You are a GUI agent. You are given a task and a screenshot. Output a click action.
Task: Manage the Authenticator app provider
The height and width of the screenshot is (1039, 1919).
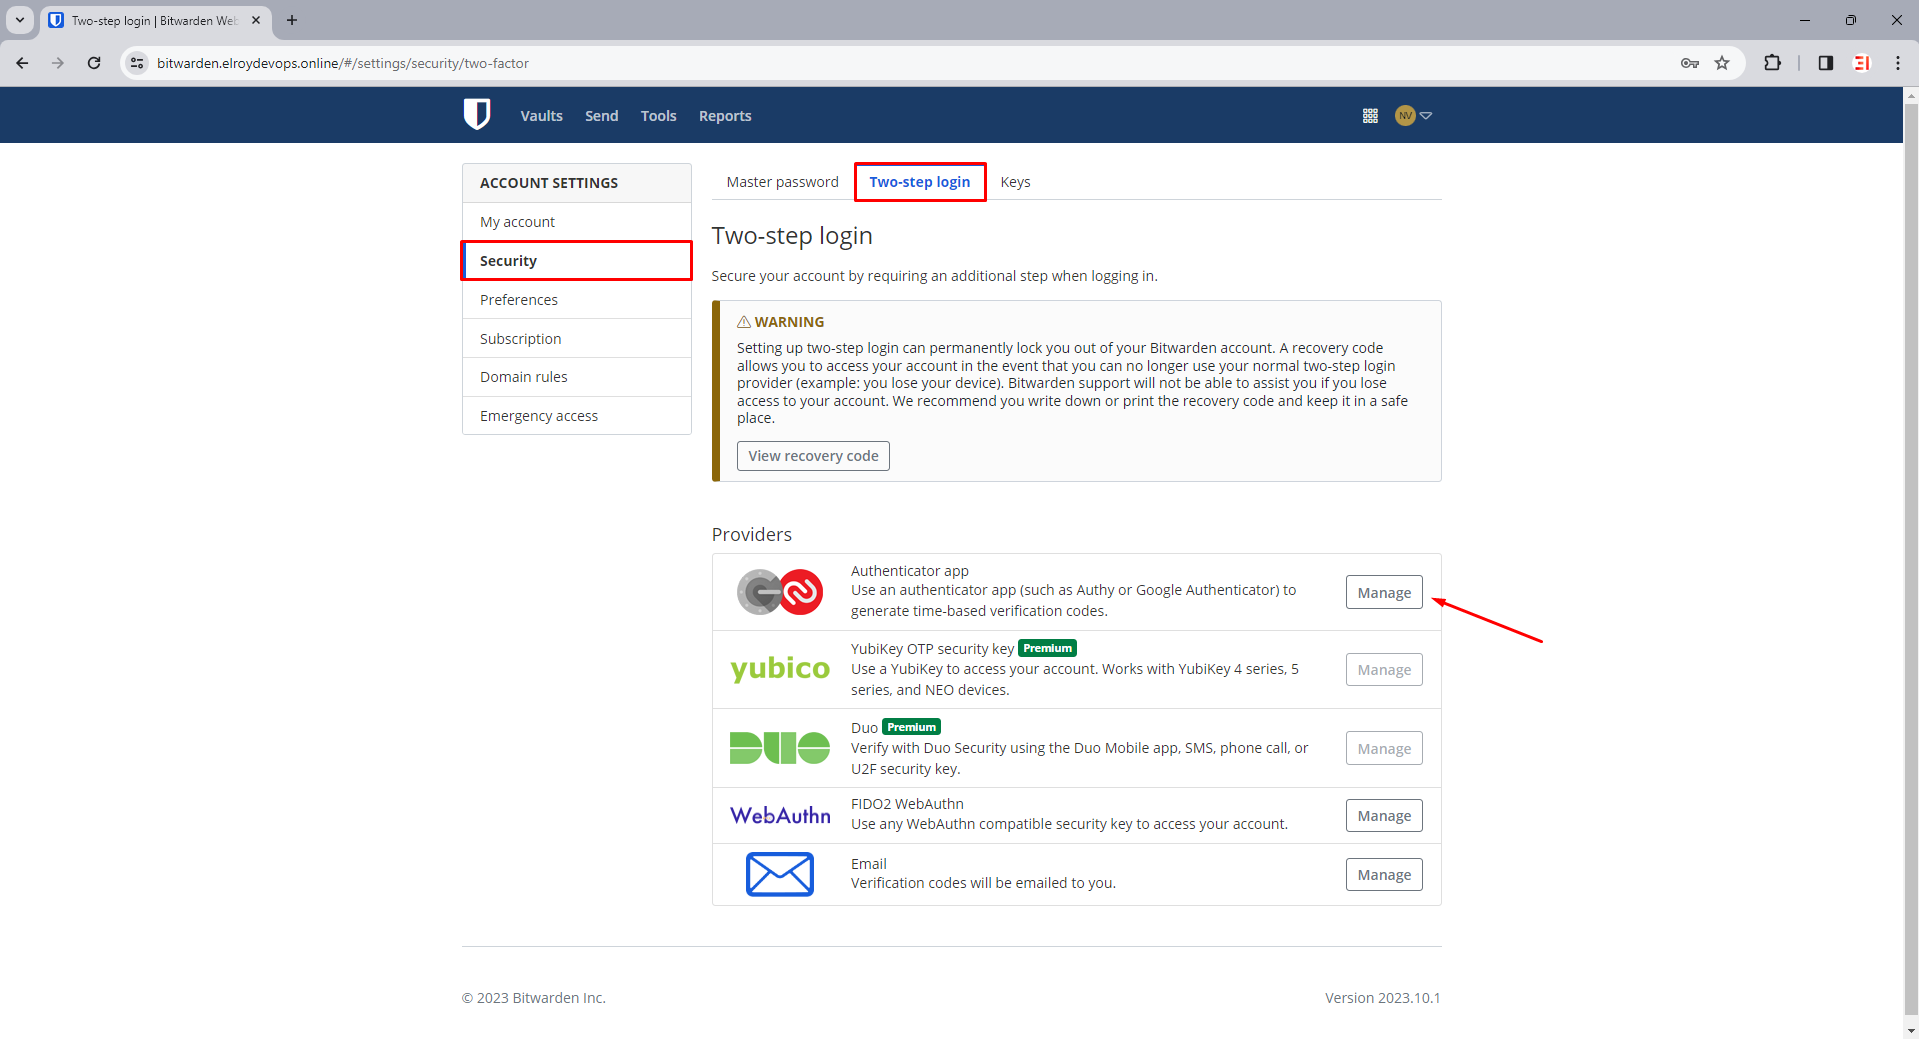[x=1384, y=592]
